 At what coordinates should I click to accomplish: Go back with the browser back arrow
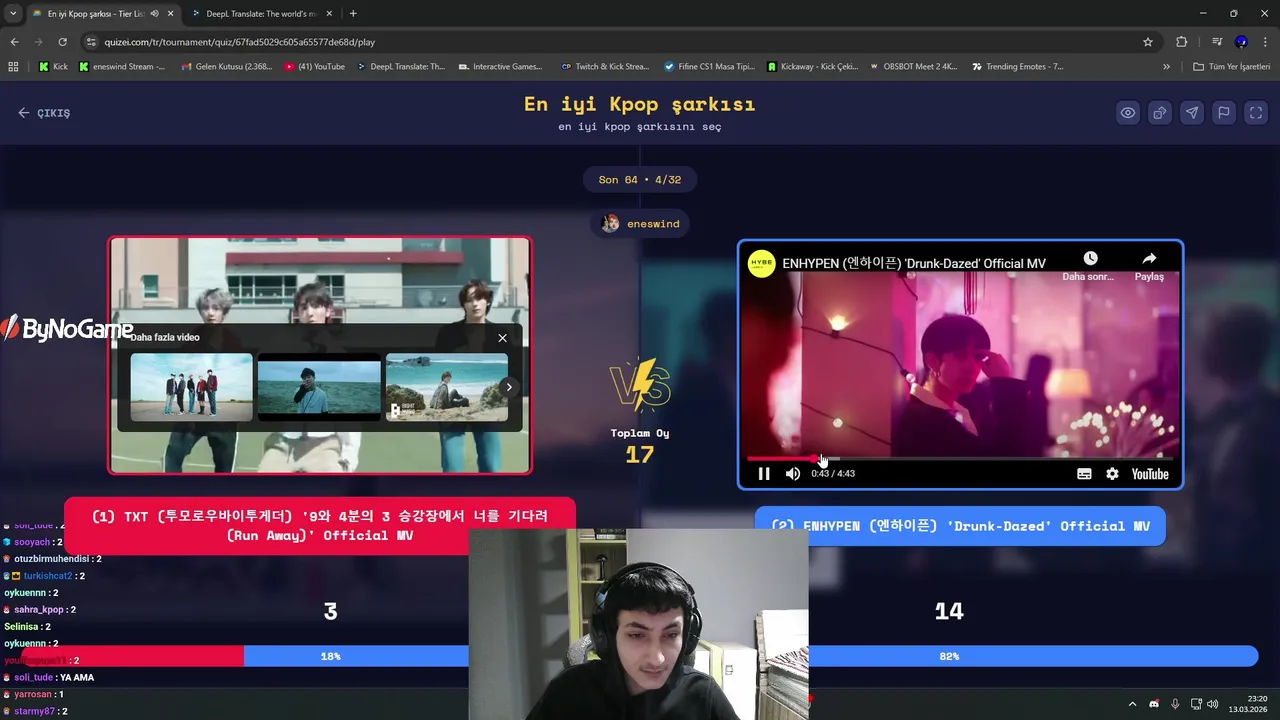click(14, 42)
